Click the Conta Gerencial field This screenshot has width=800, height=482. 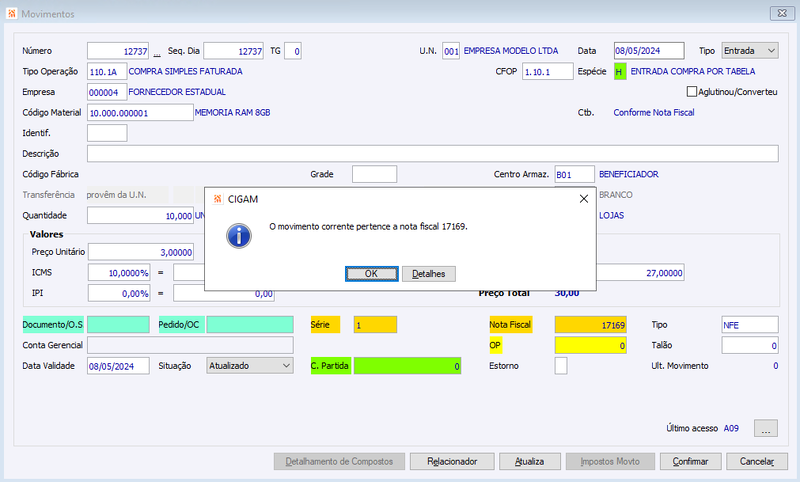point(190,345)
